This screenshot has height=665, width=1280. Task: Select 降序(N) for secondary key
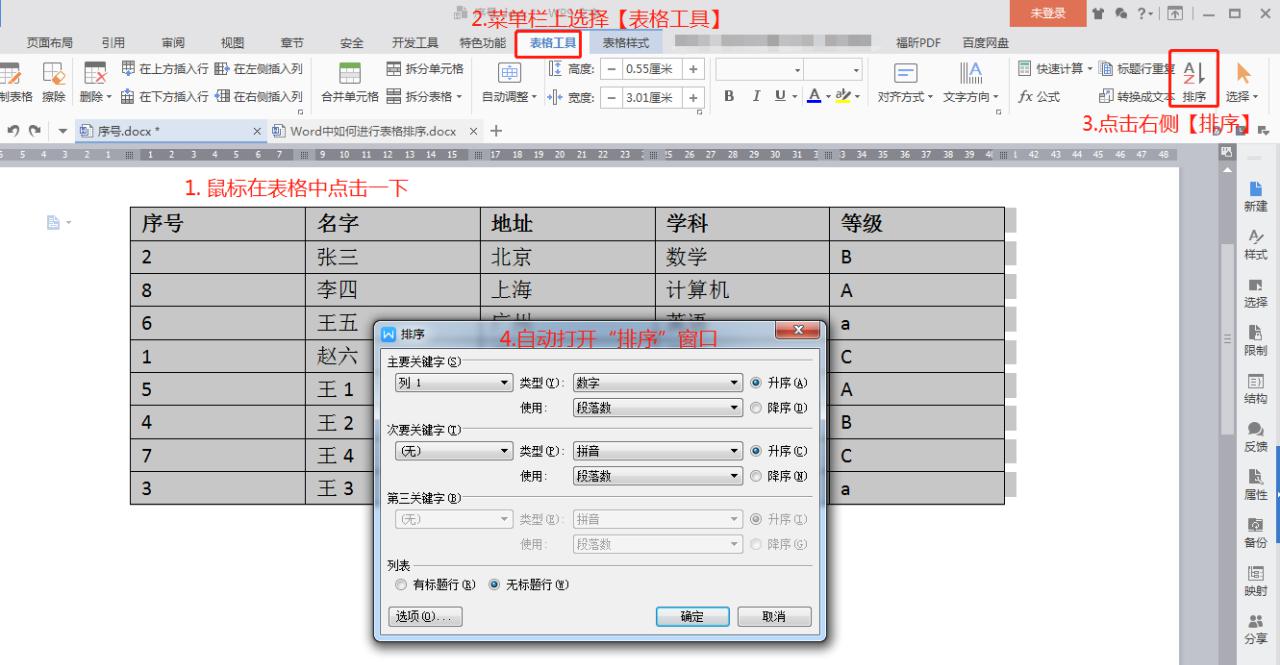point(778,476)
